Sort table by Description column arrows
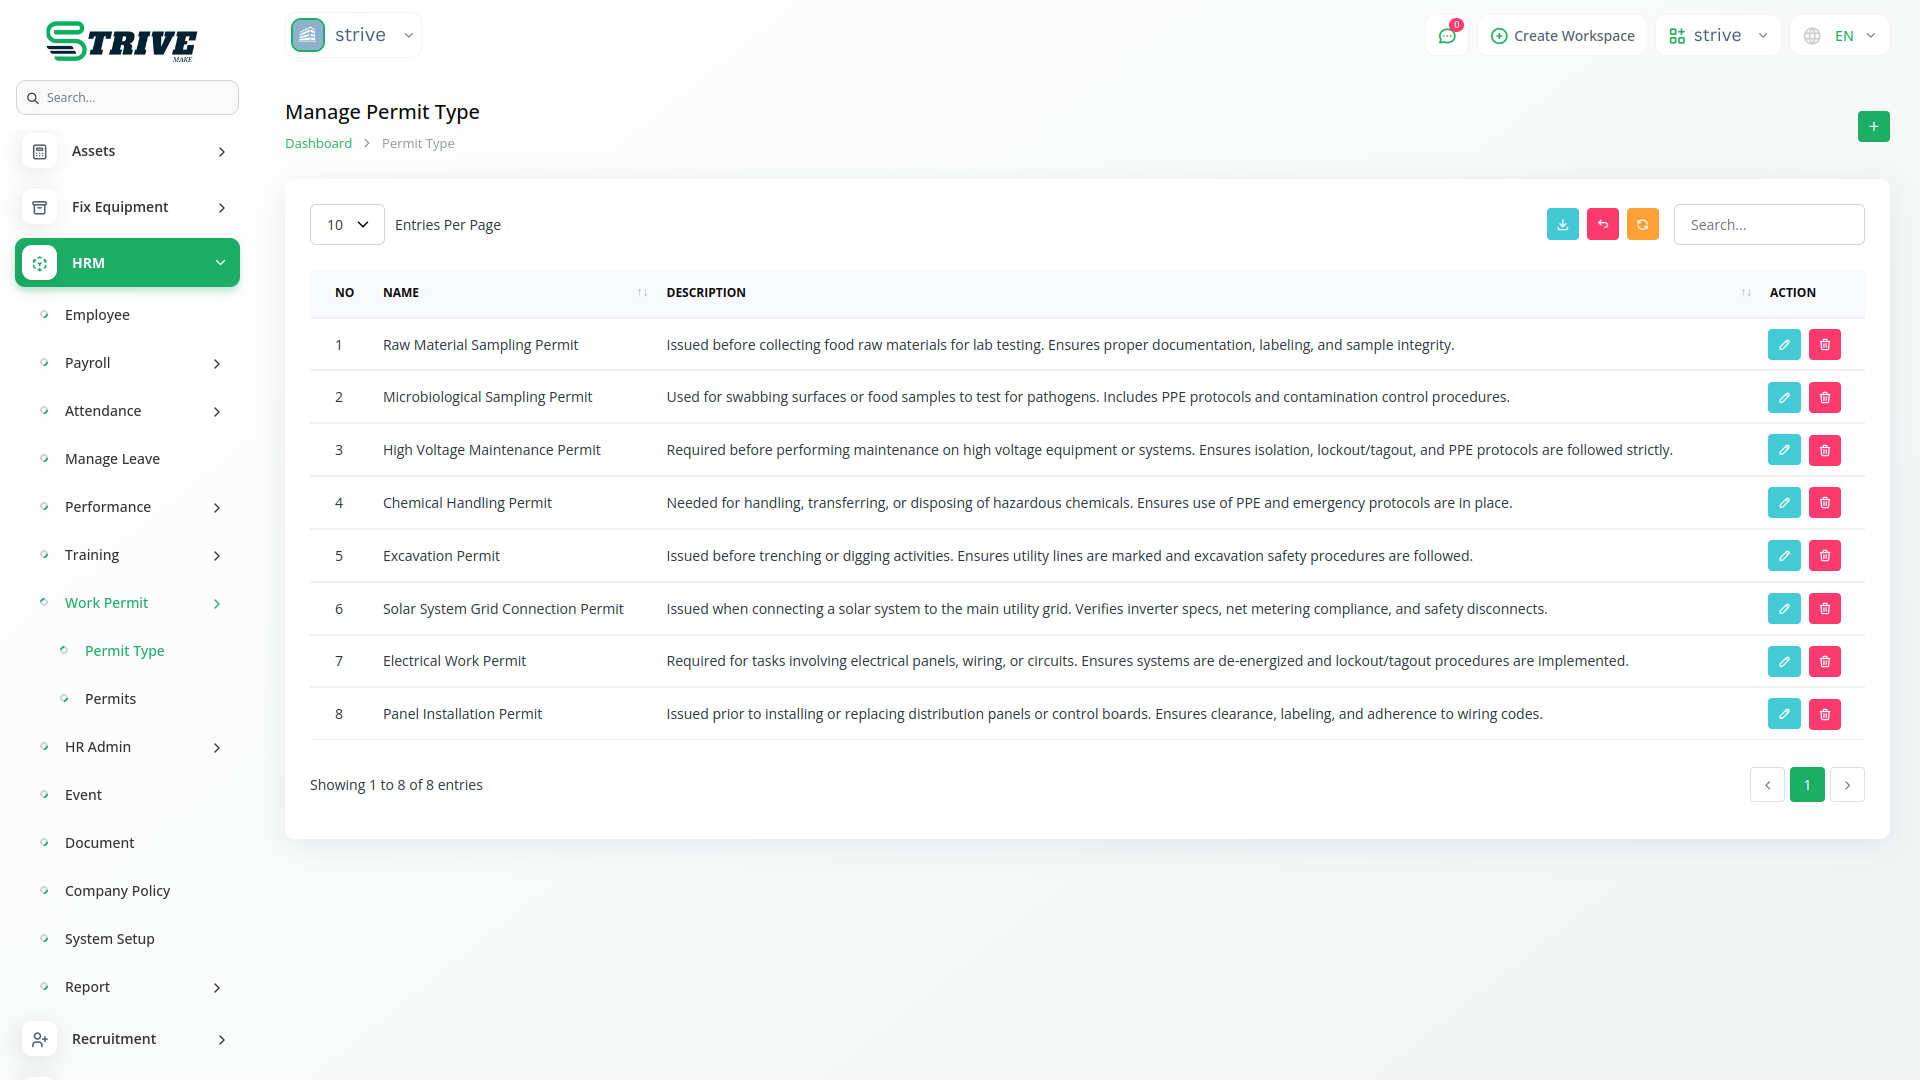 1745,293
